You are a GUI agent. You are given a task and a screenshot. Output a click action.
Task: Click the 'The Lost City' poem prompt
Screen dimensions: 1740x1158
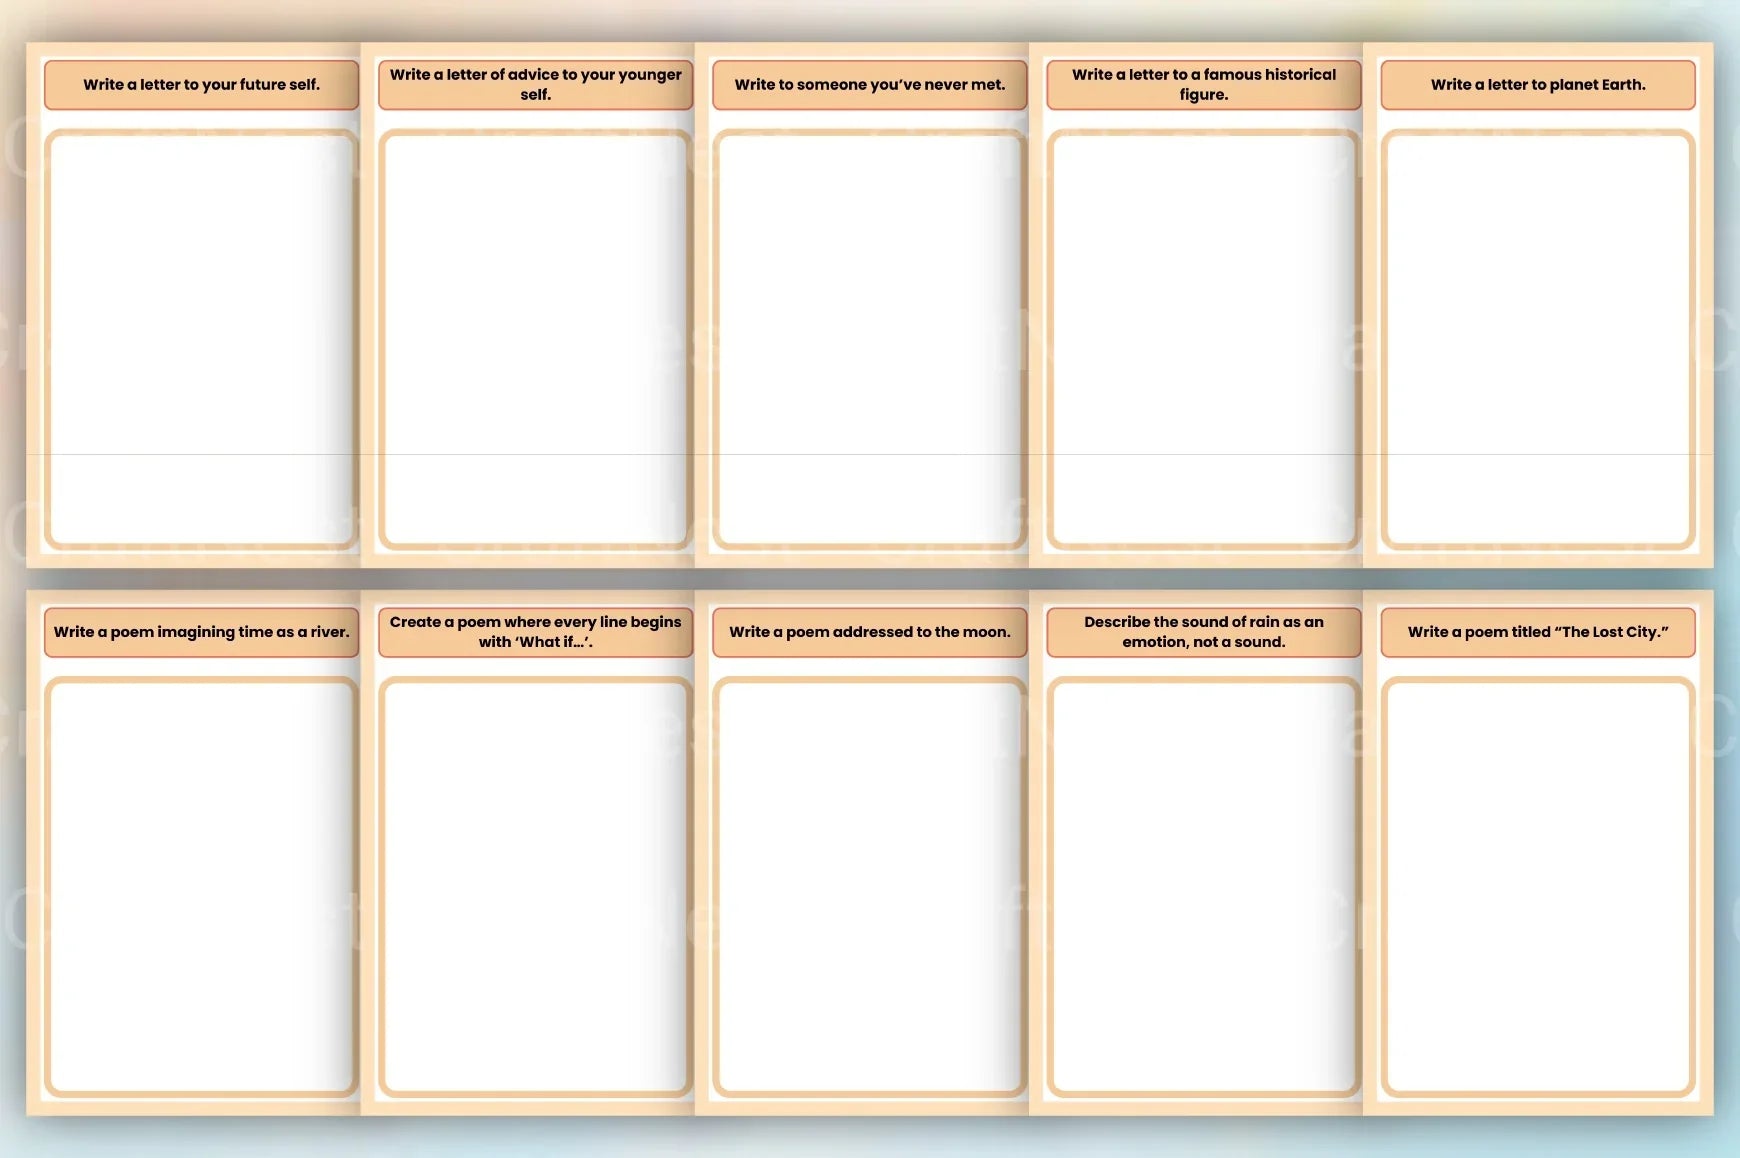point(1538,632)
